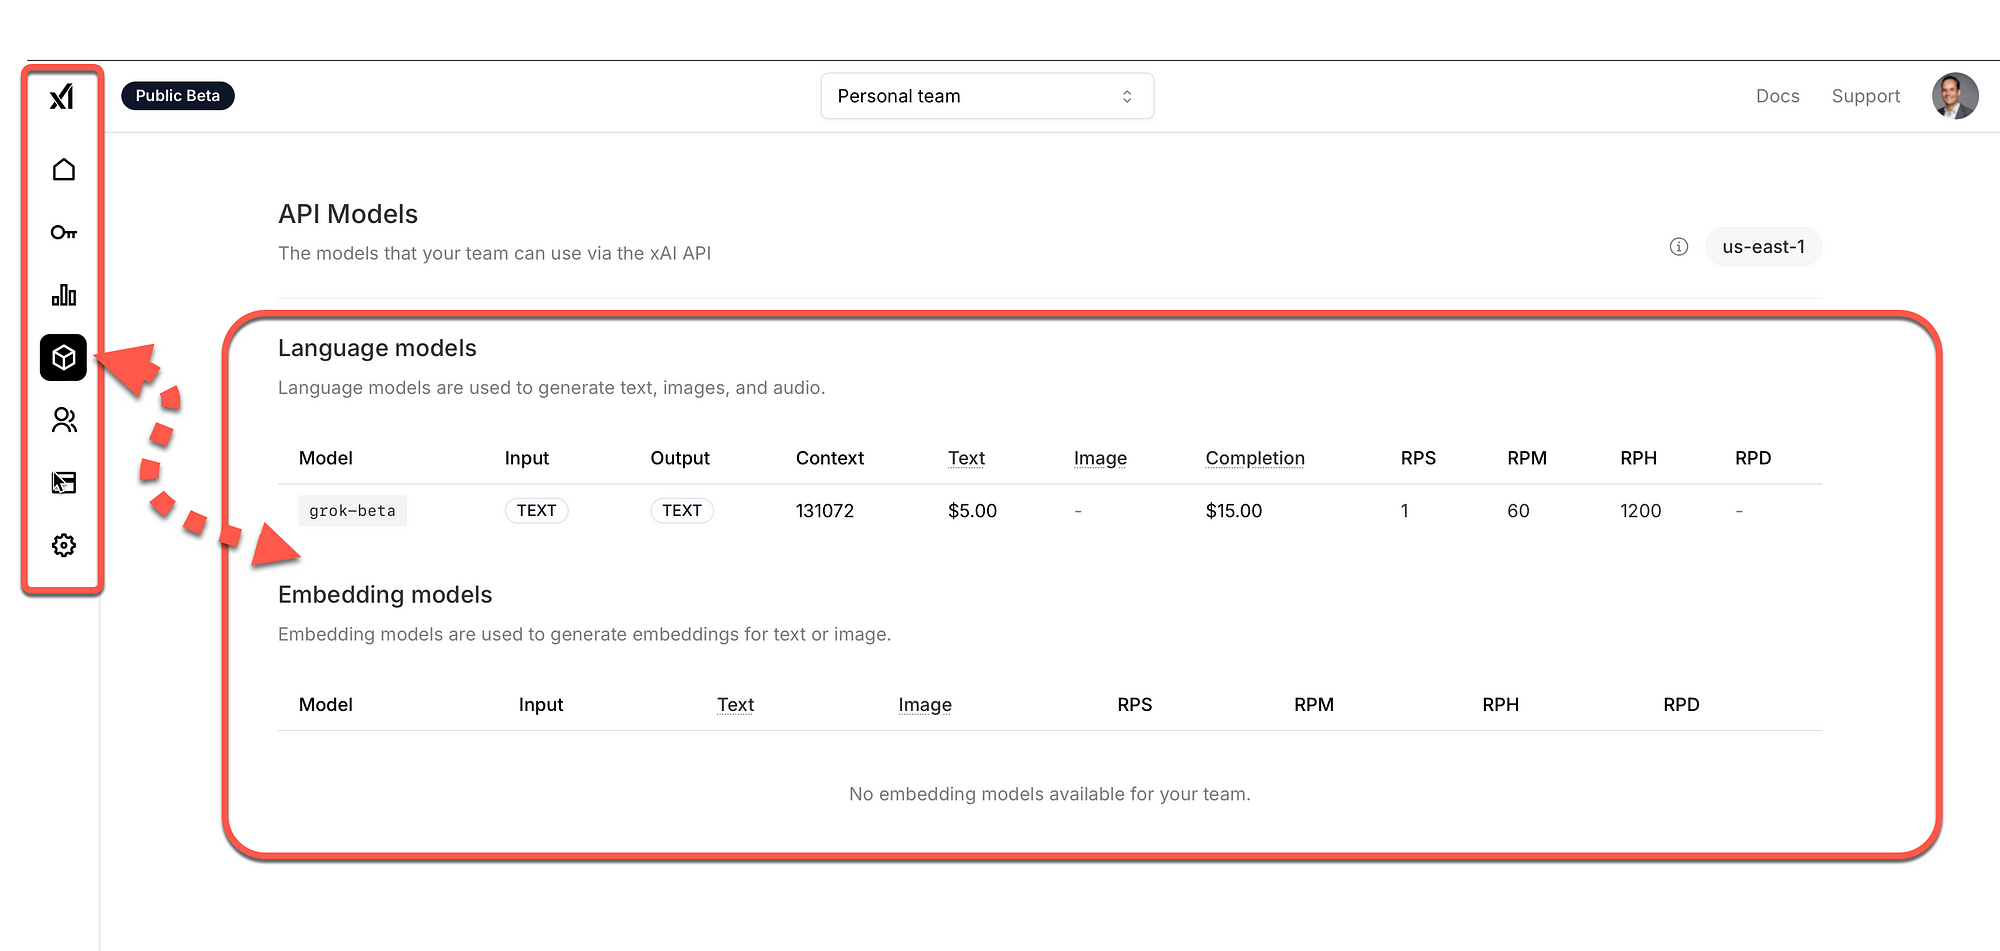Click your profile avatar picture
This screenshot has height=951, width=2000.
coord(1954,95)
